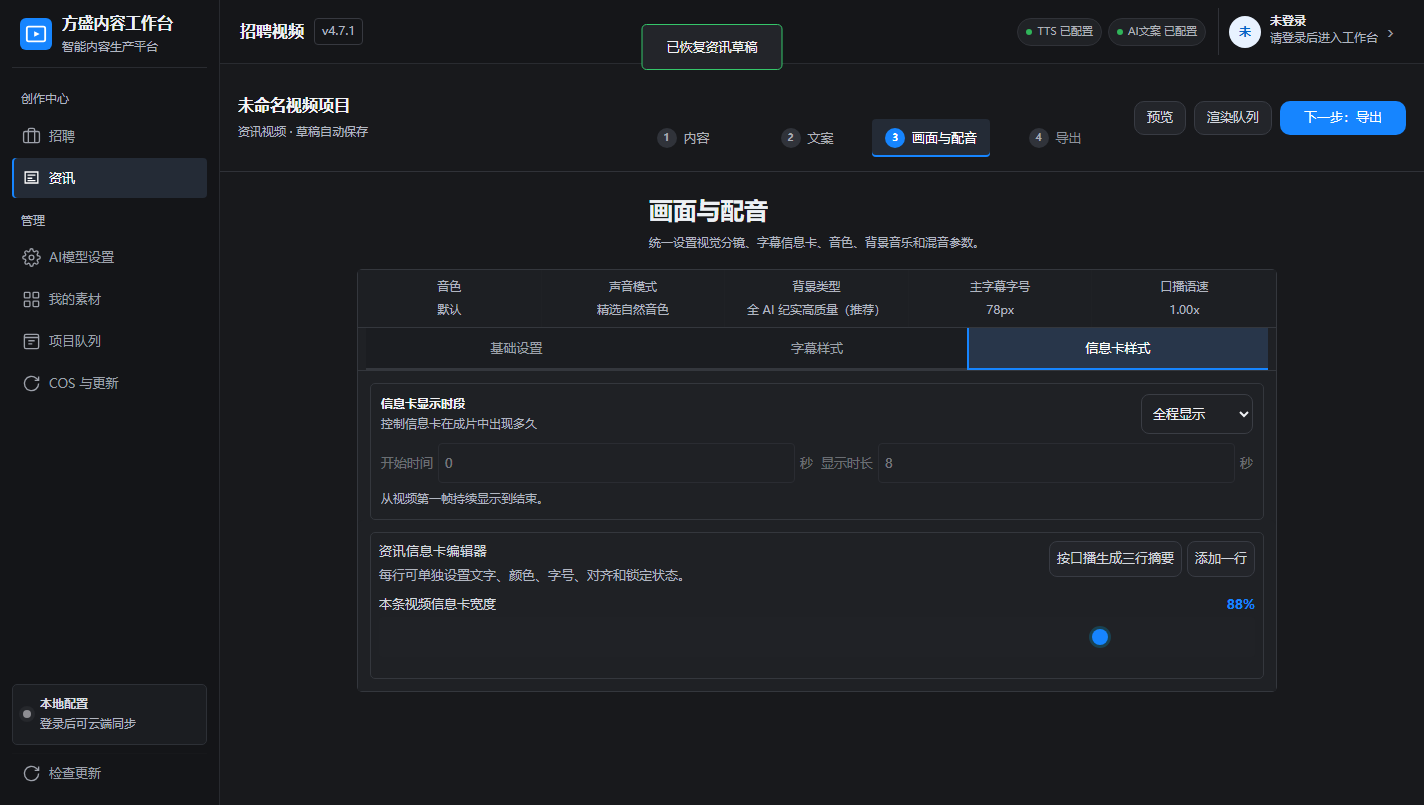1424x805 pixels.
Task: Open the 渲染队列 button
Action: [x=1233, y=118]
